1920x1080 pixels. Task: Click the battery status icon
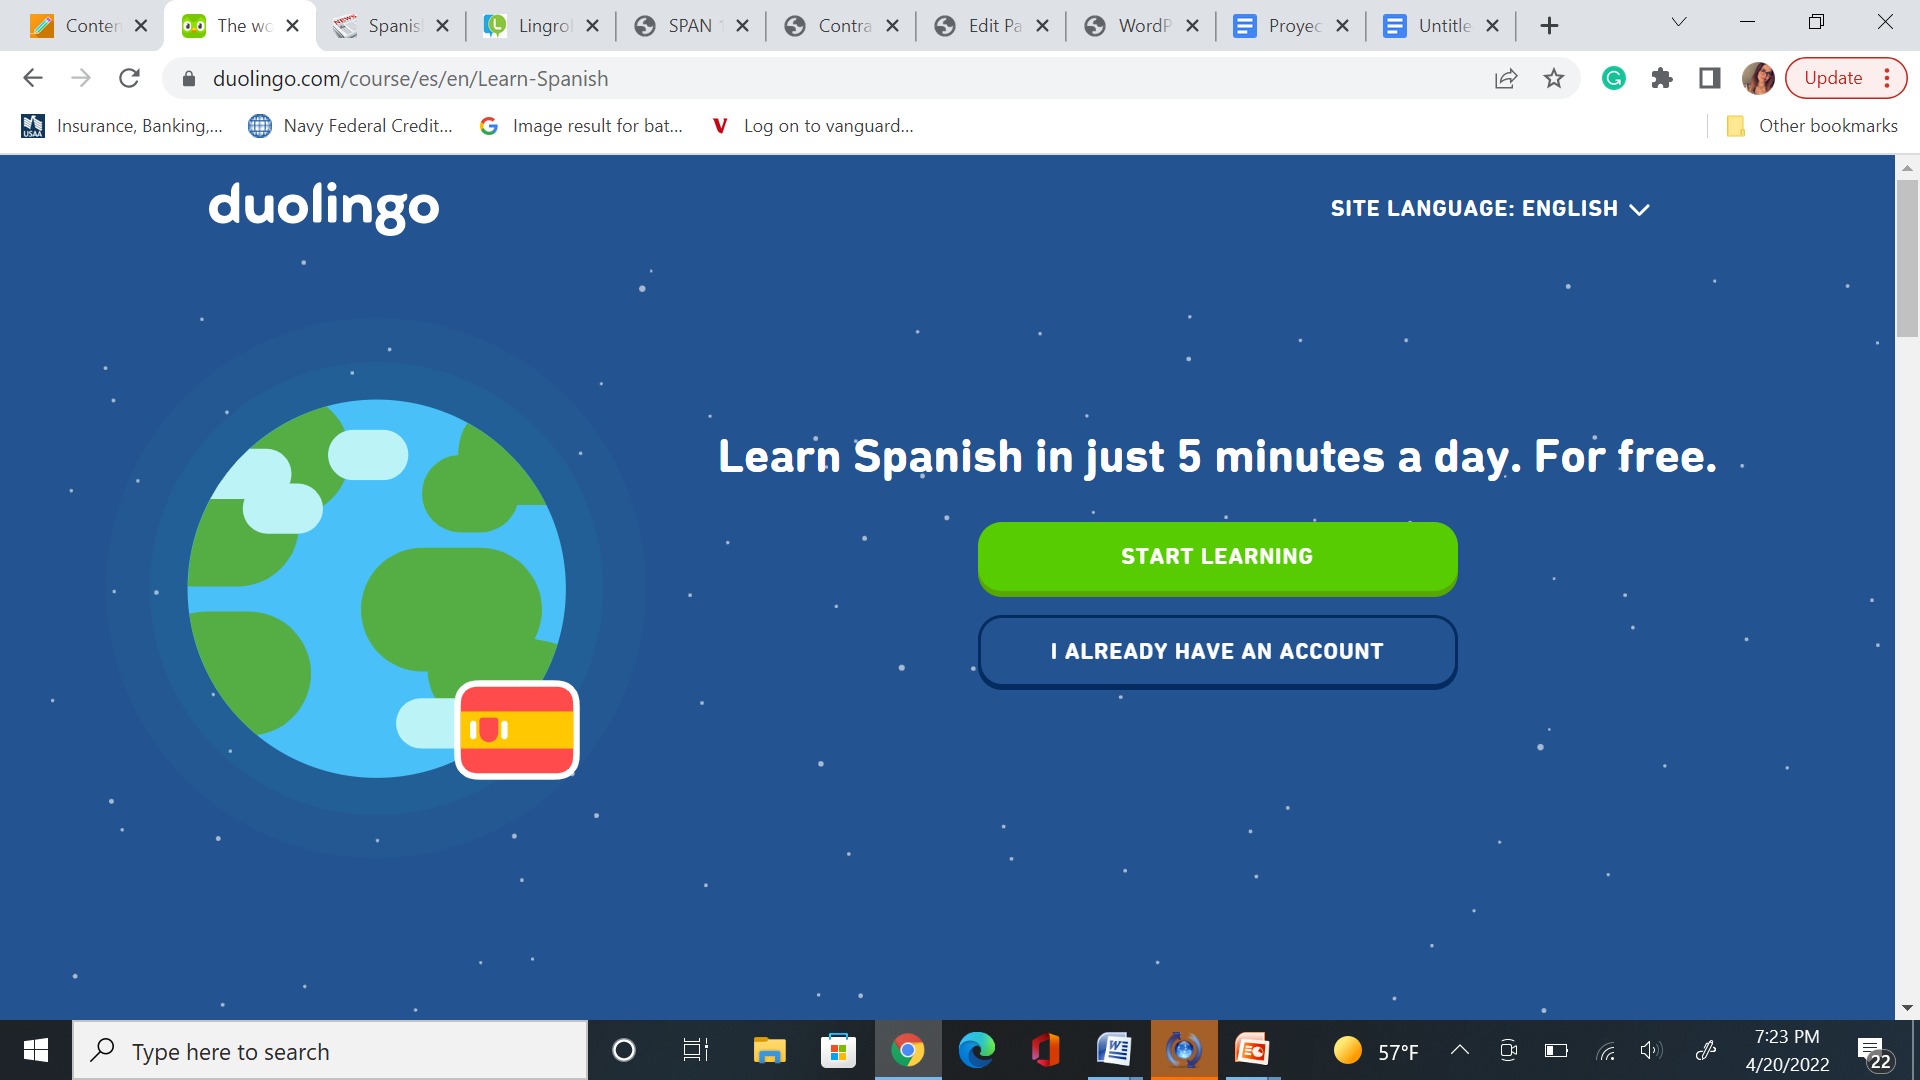[1556, 1050]
